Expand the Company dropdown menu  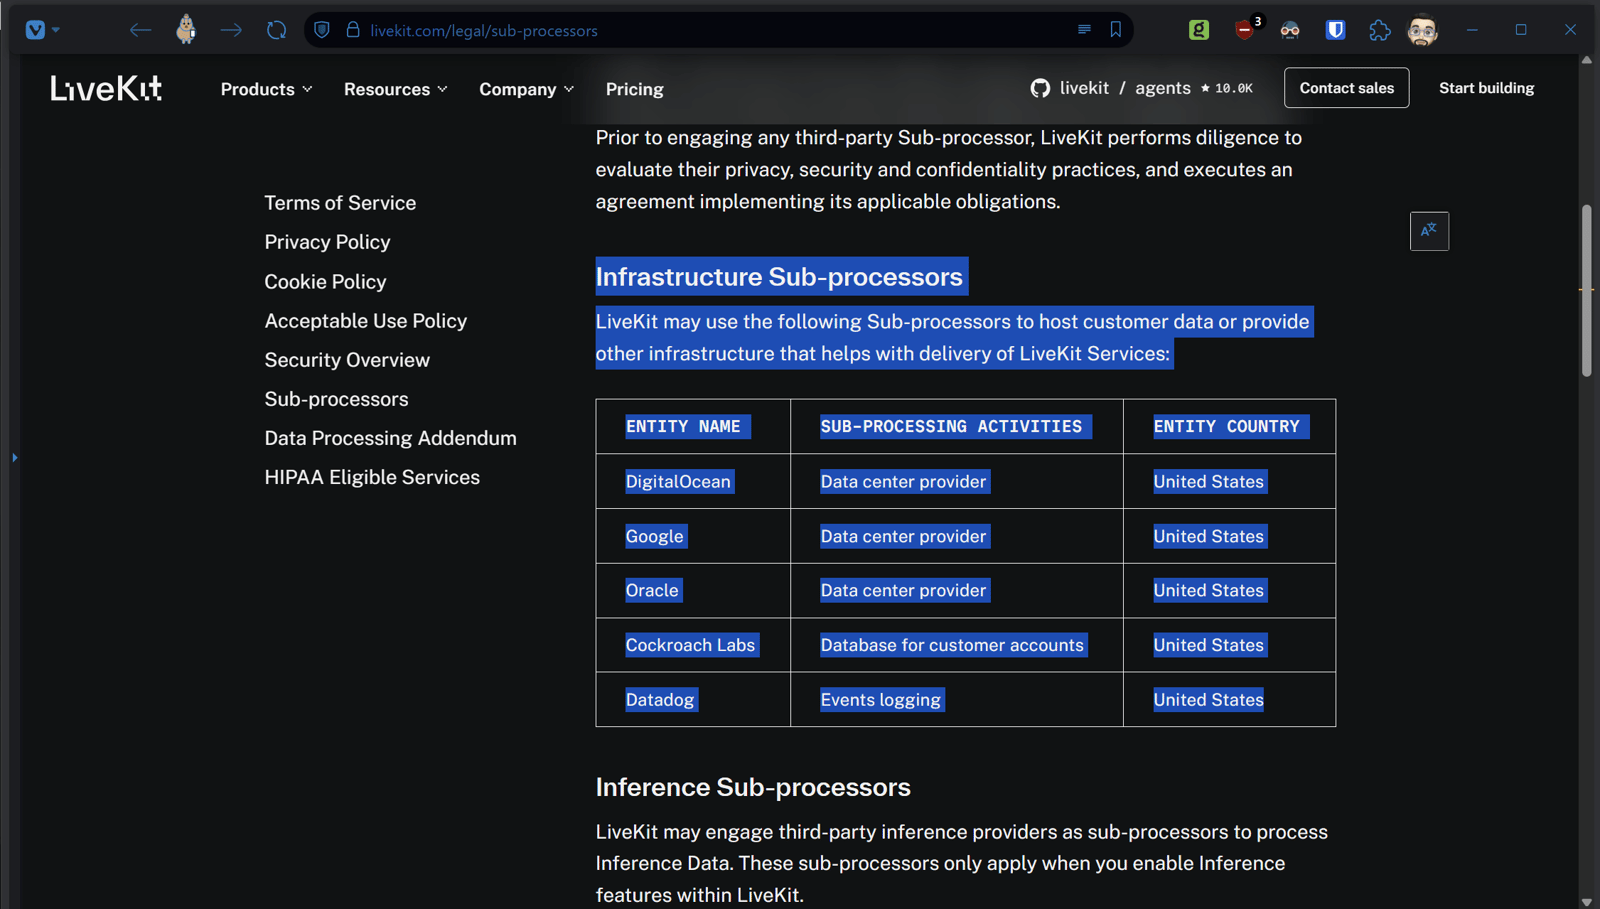coord(526,89)
